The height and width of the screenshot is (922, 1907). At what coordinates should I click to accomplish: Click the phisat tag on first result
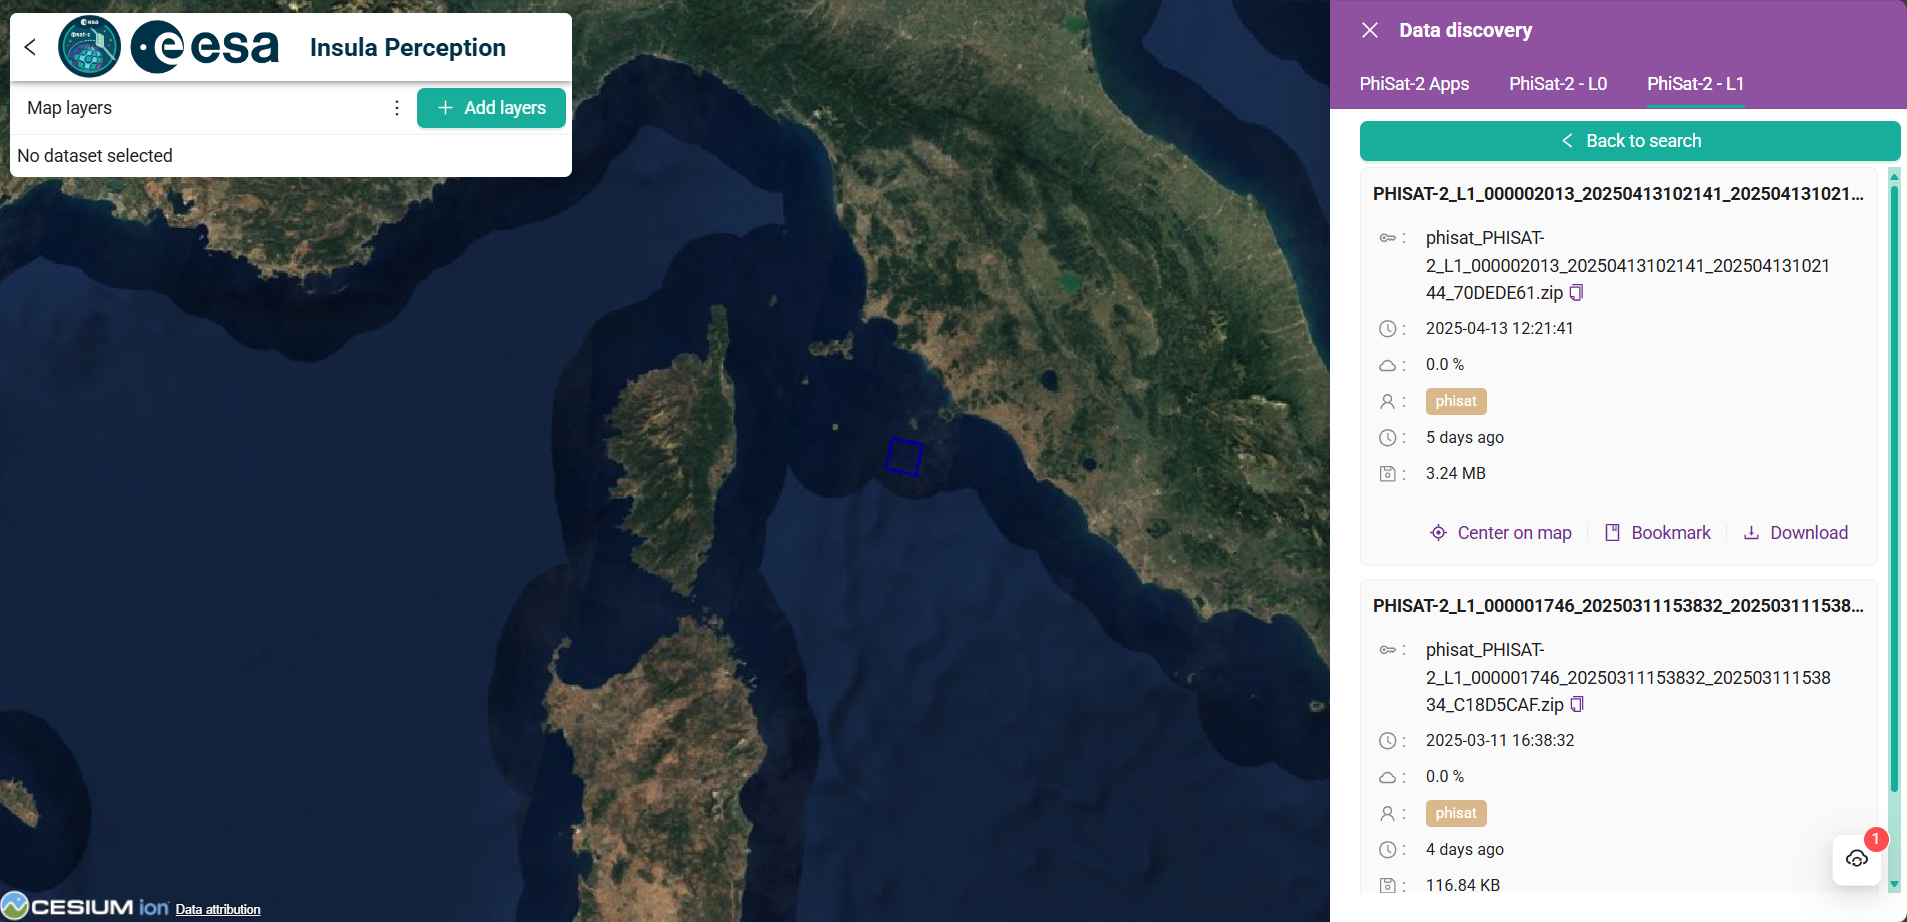tap(1455, 401)
